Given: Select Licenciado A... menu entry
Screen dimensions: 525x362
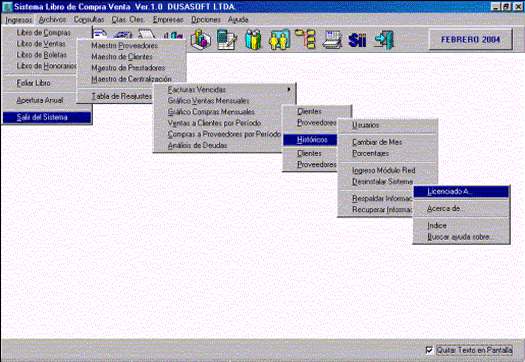Looking at the screenshot, I should coord(461,192).
